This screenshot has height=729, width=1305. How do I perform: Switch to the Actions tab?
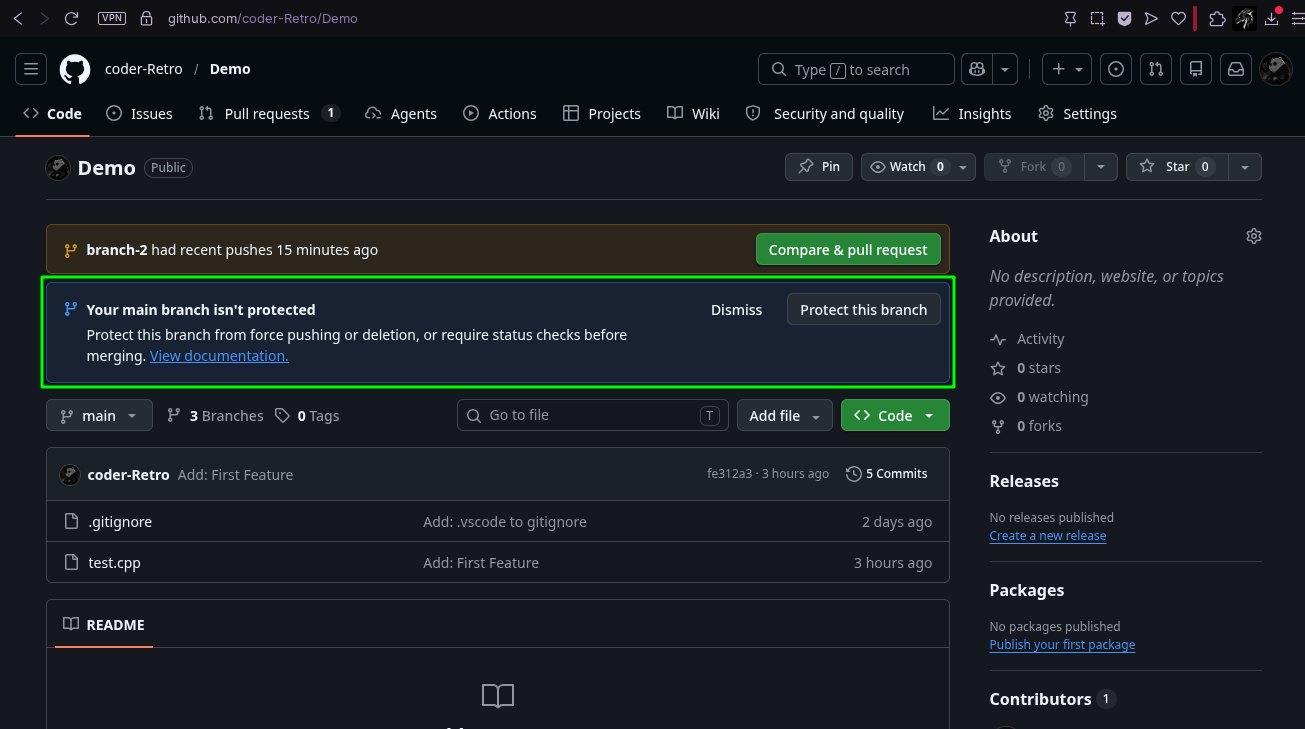(x=500, y=114)
